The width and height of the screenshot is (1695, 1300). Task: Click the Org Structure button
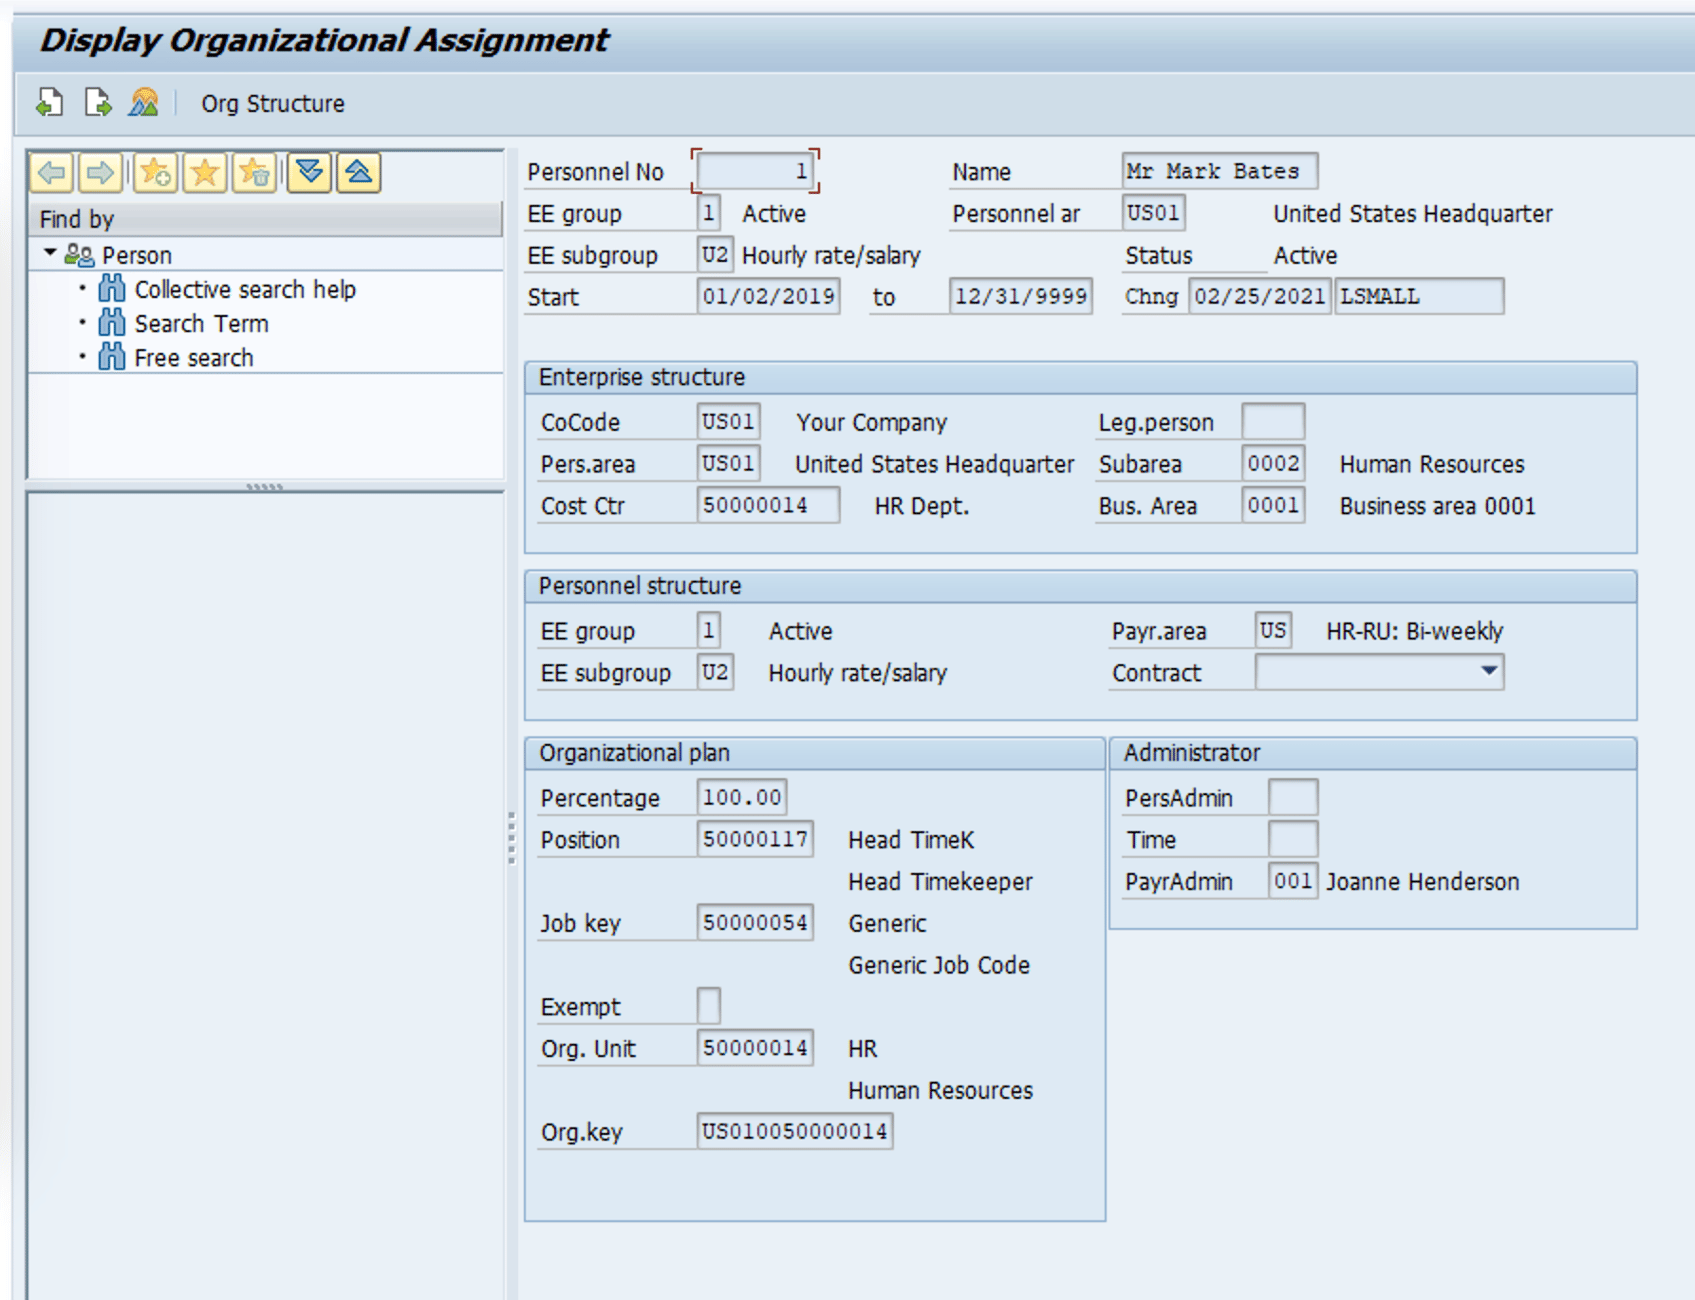tap(272, 103)
